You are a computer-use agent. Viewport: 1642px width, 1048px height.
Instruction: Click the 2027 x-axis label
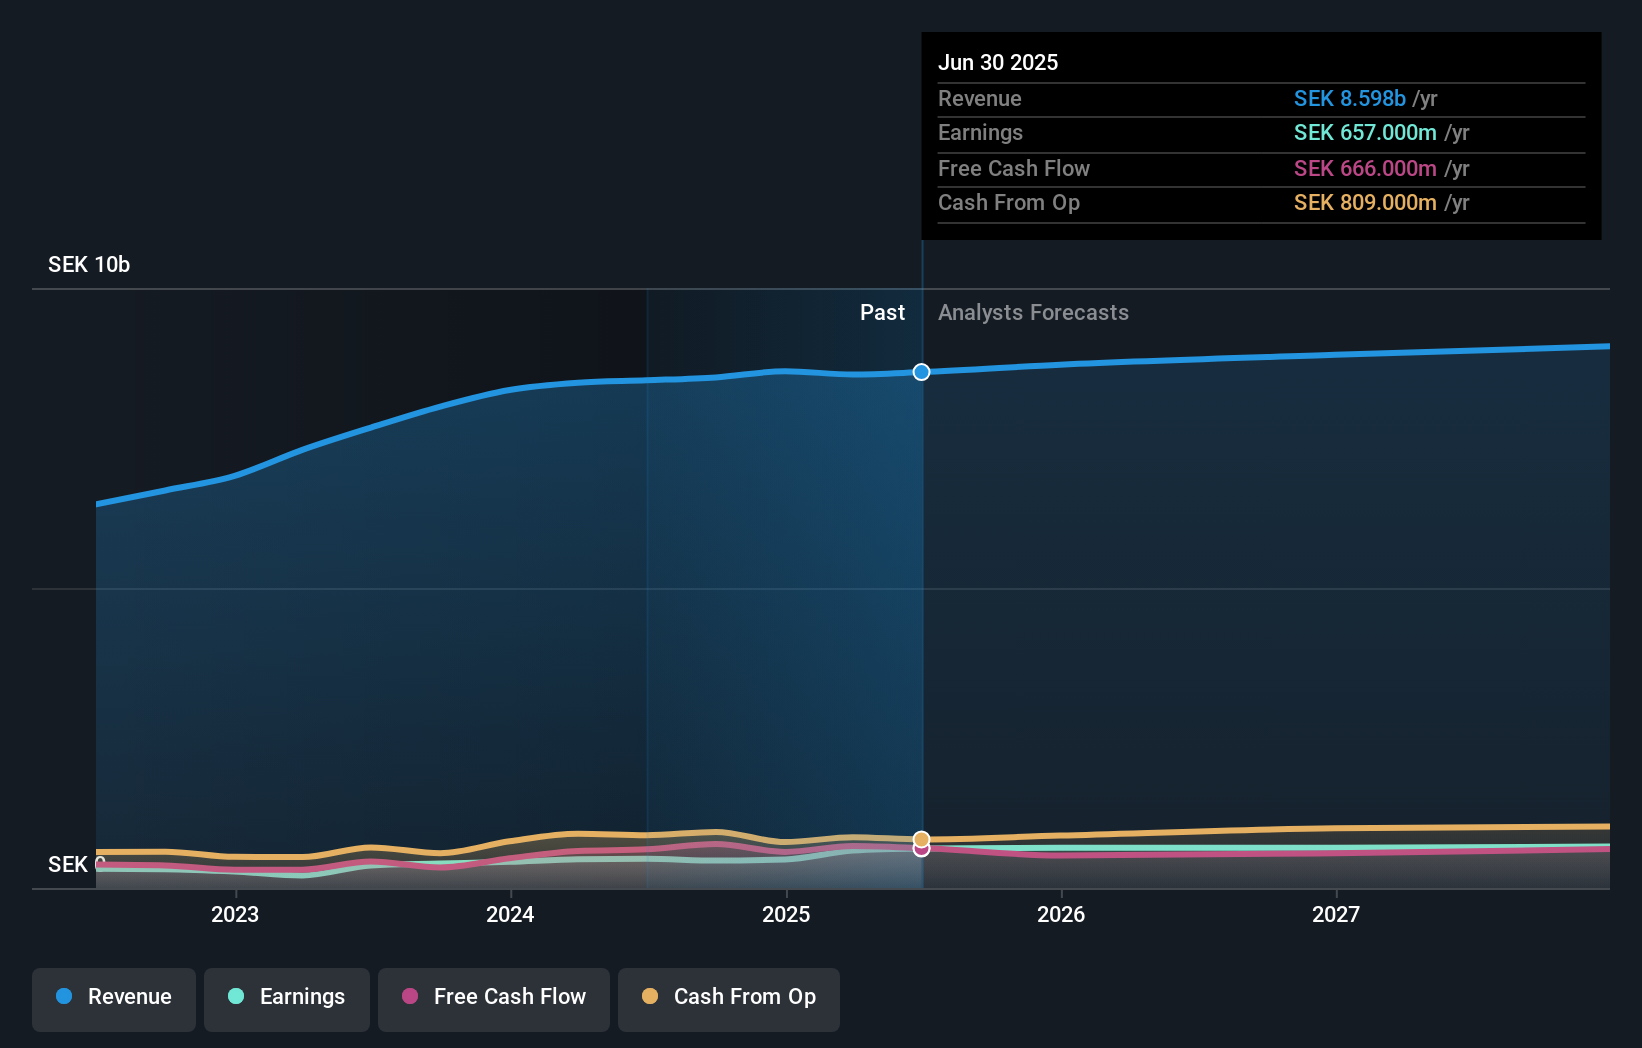tap(1336, 914)
